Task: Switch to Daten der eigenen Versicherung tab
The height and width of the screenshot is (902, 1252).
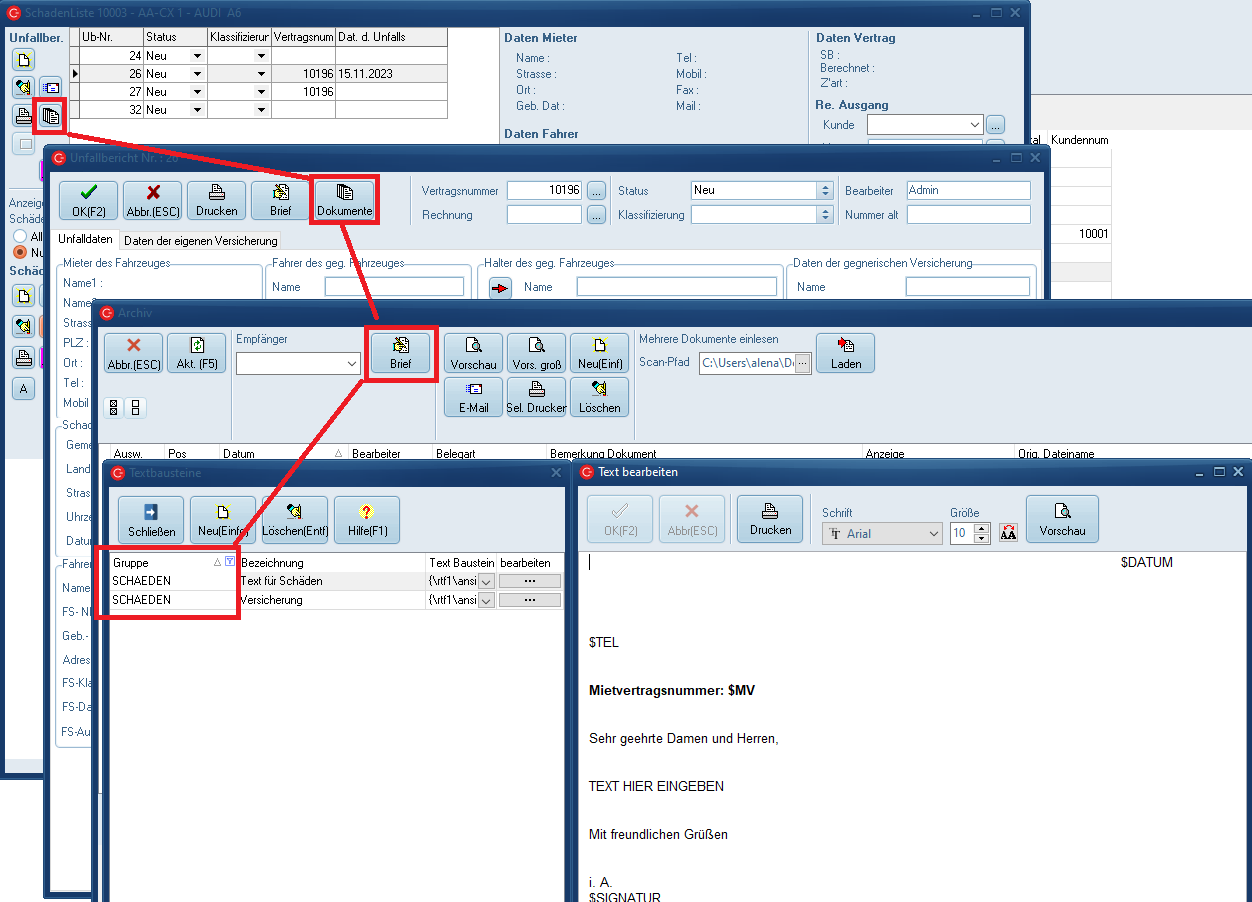Action: (200, 241)
